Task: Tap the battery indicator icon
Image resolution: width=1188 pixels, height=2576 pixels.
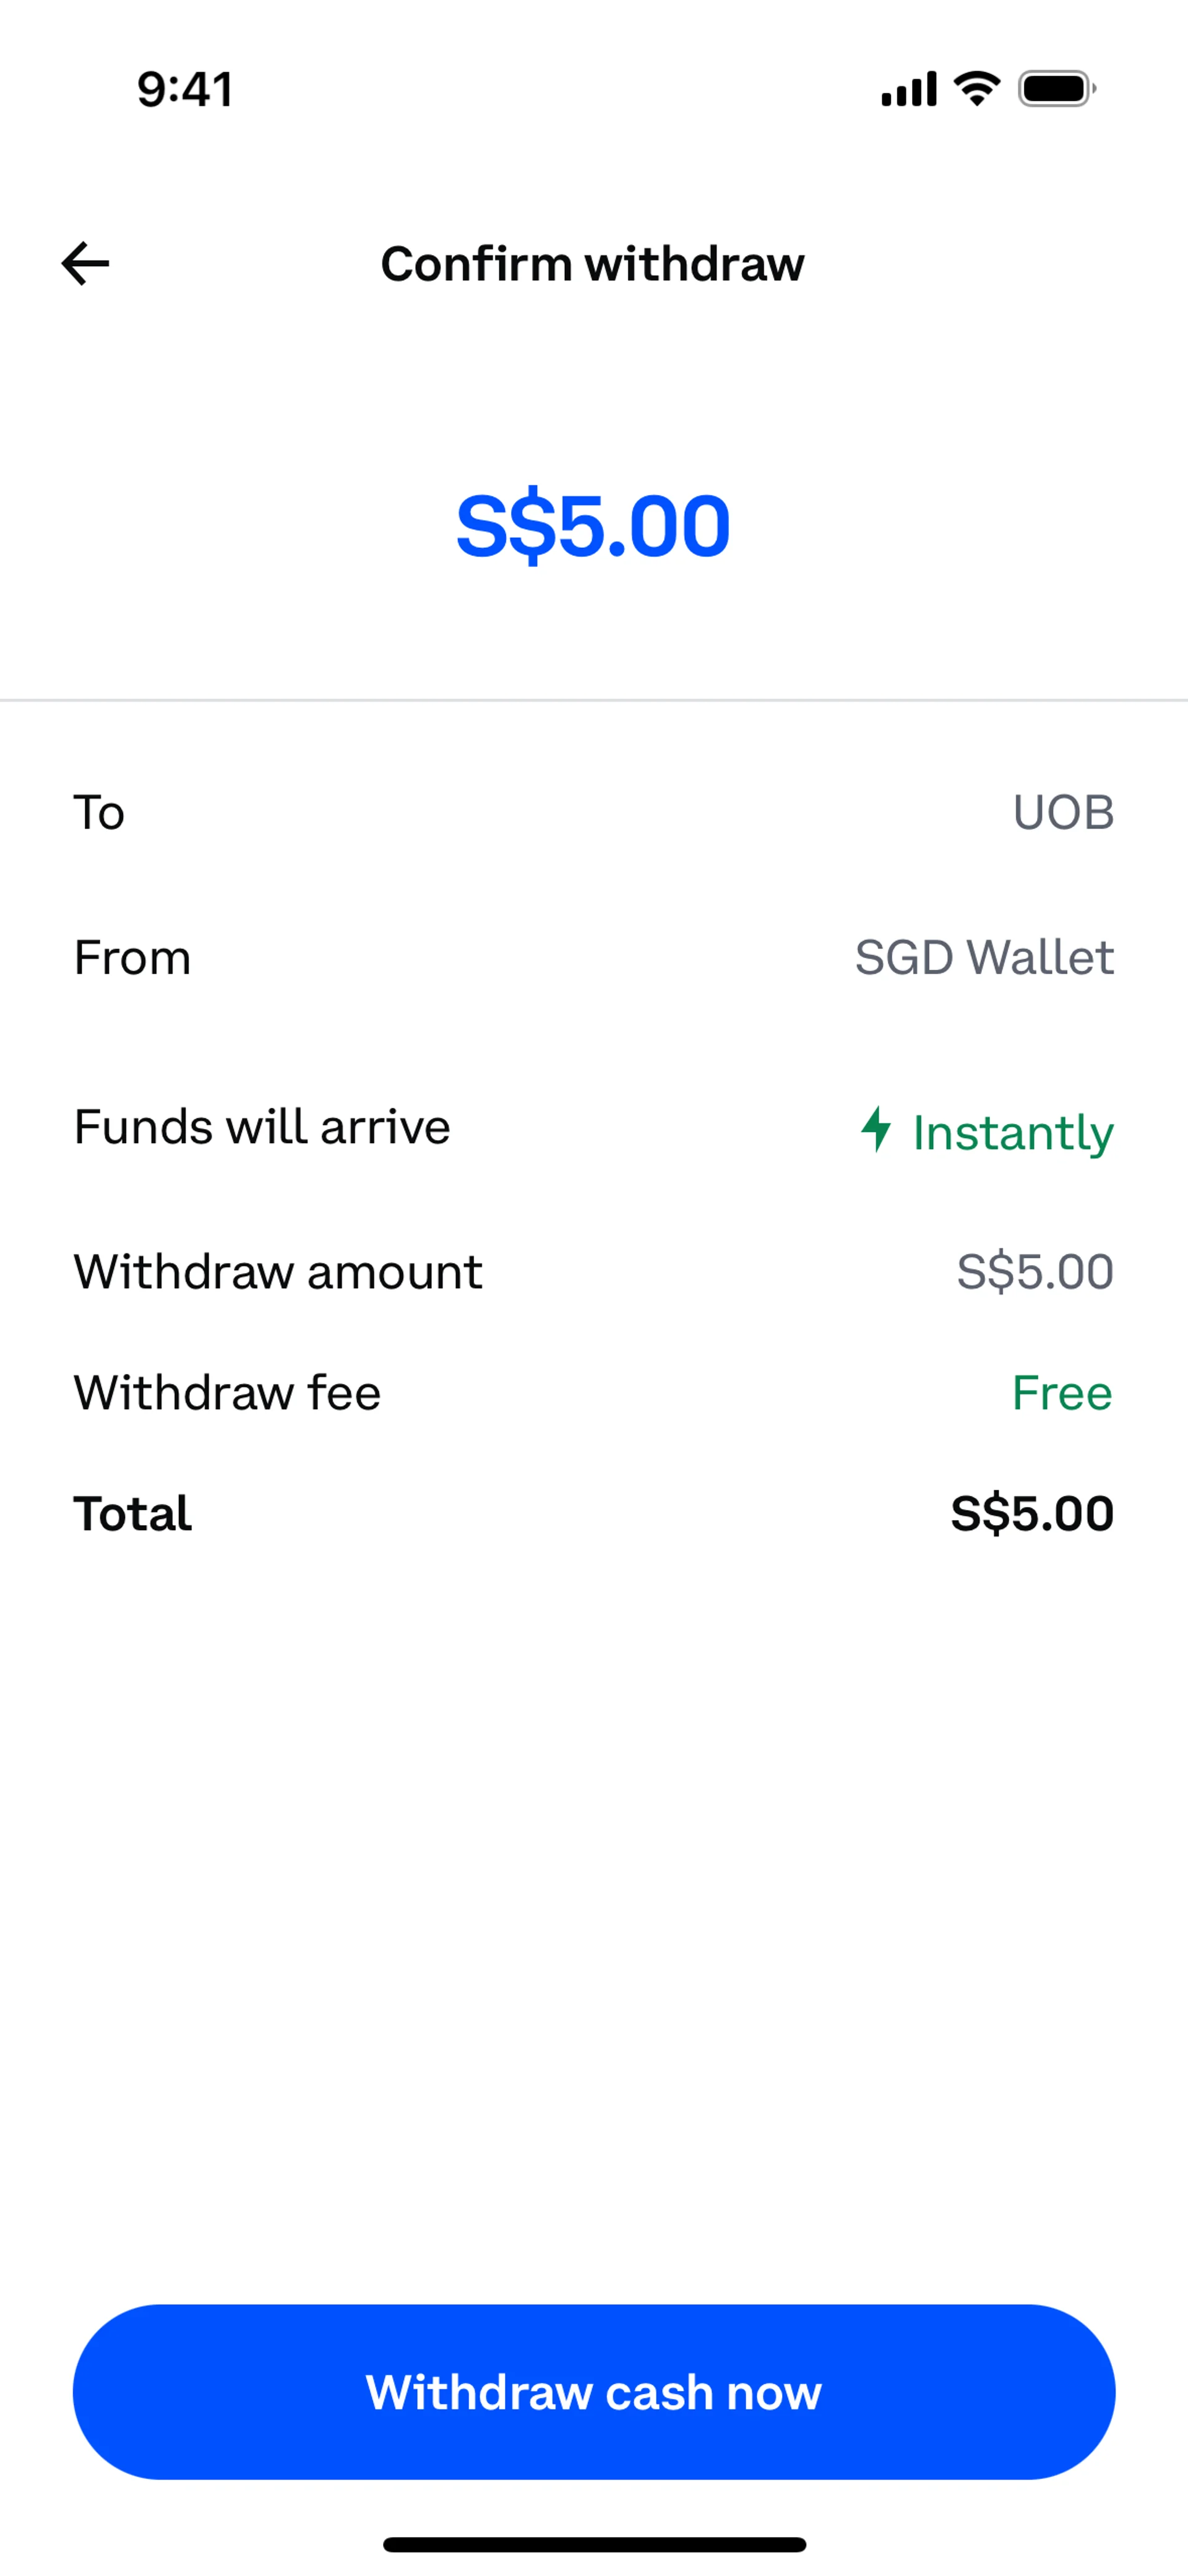Action: pos(1056,89)
